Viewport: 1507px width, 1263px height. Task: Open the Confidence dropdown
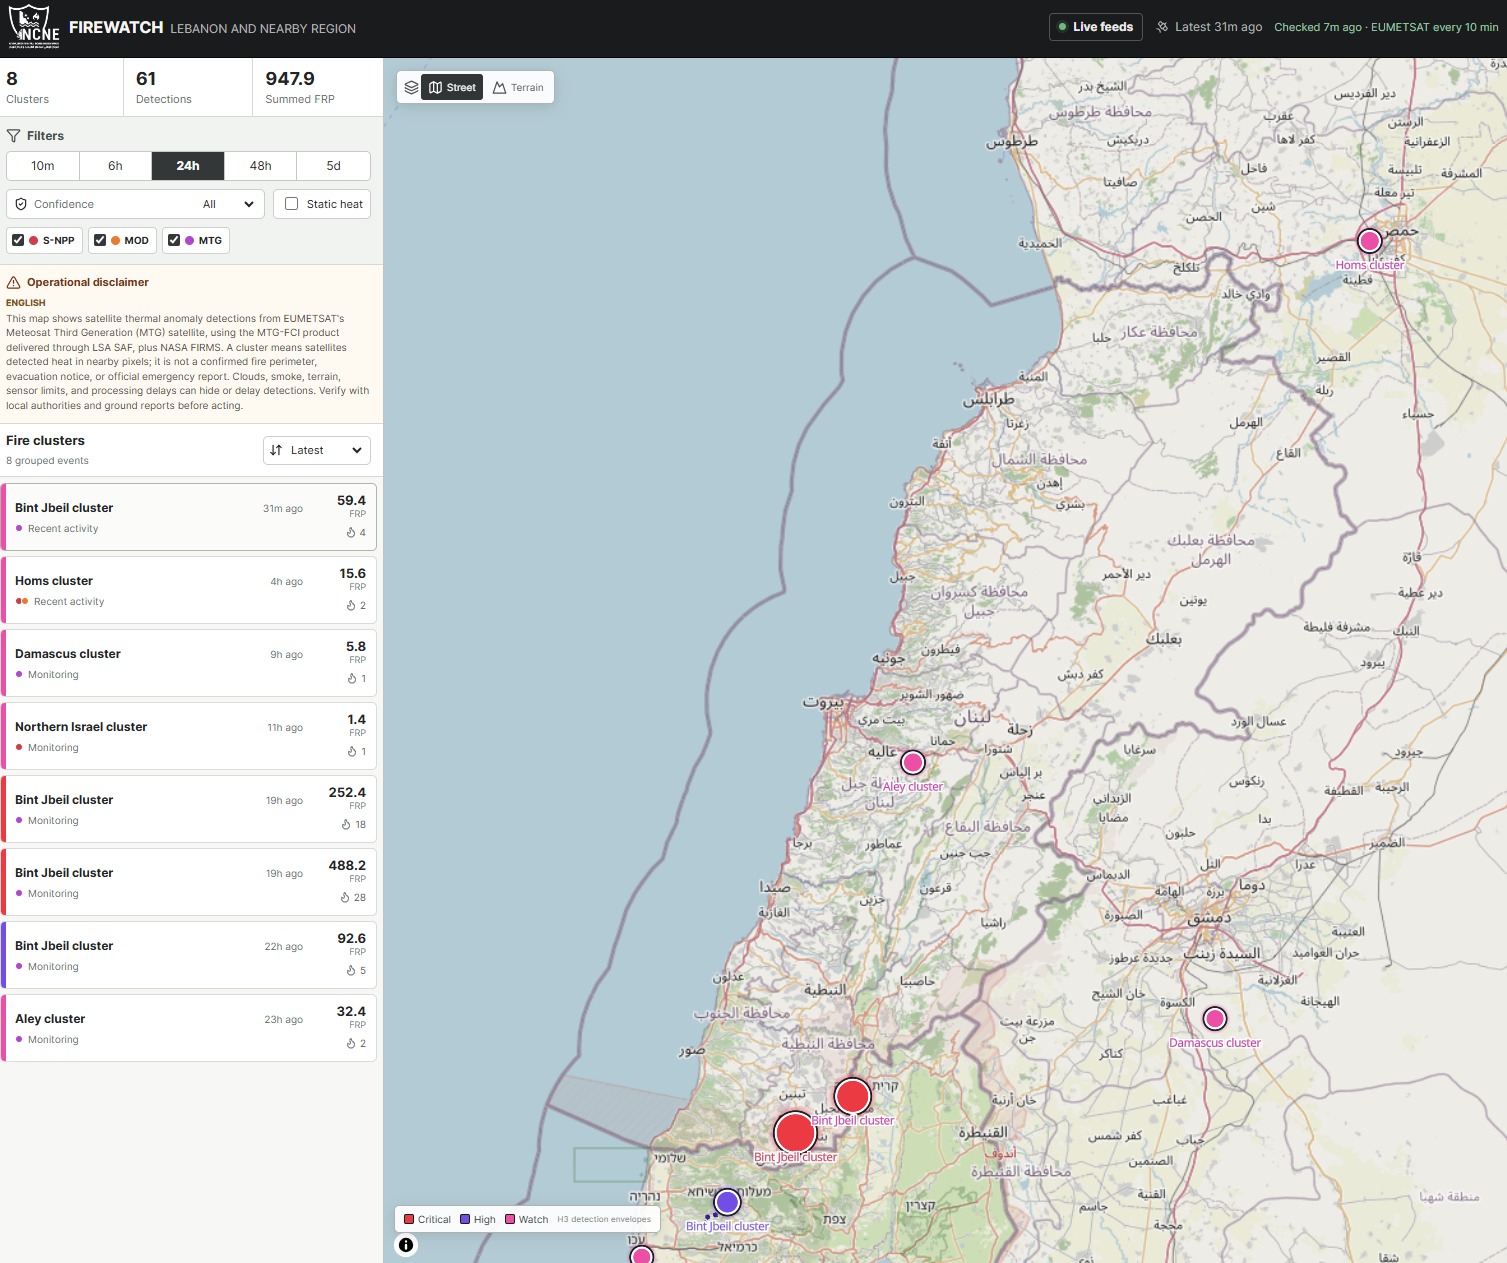coord(136,204)
